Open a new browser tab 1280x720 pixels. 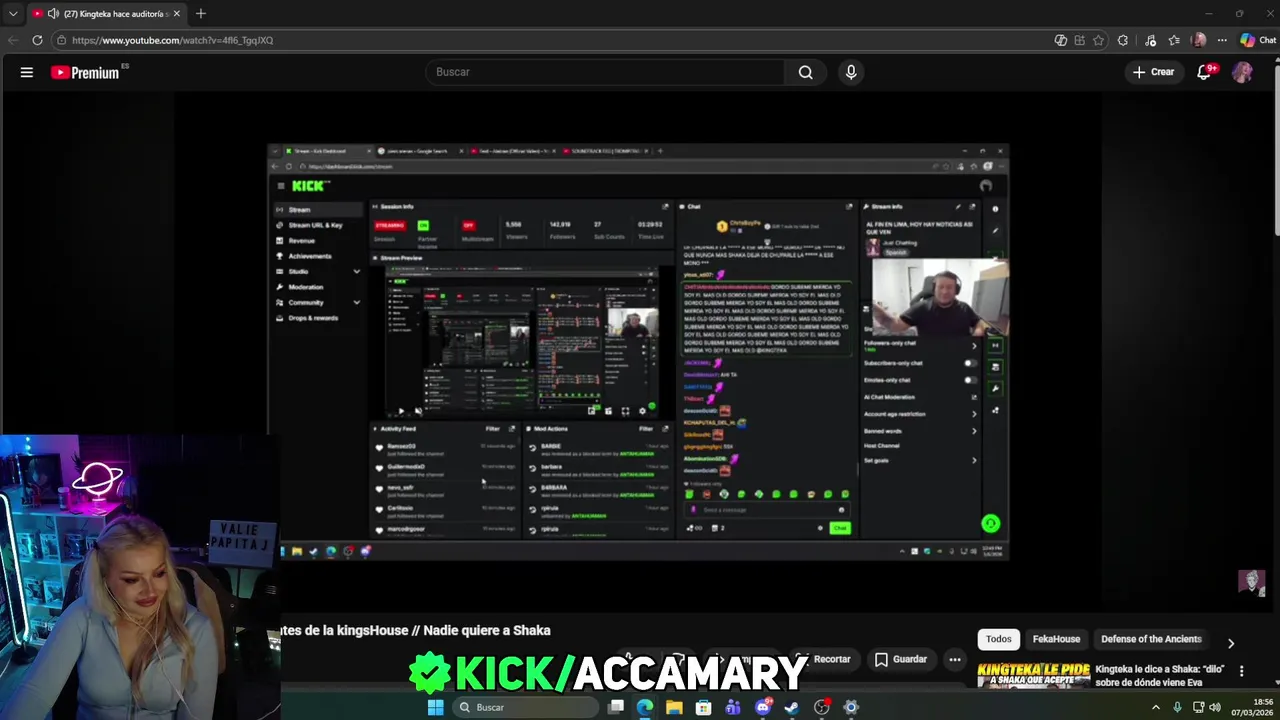pyautogui.click(x=201, y=14)
